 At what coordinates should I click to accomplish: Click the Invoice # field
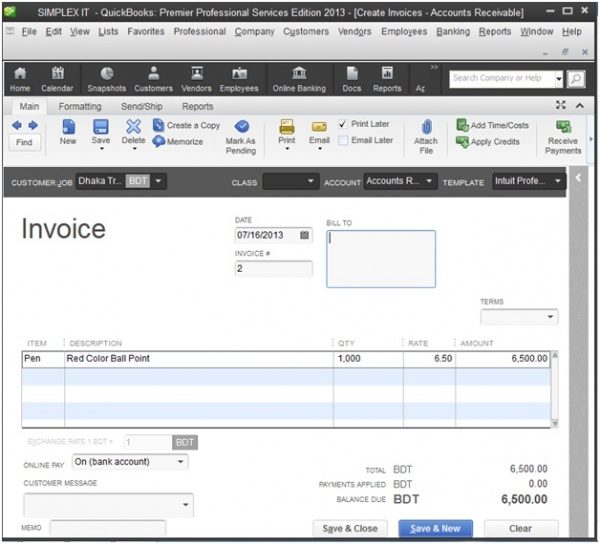click(x=274, y=268)
